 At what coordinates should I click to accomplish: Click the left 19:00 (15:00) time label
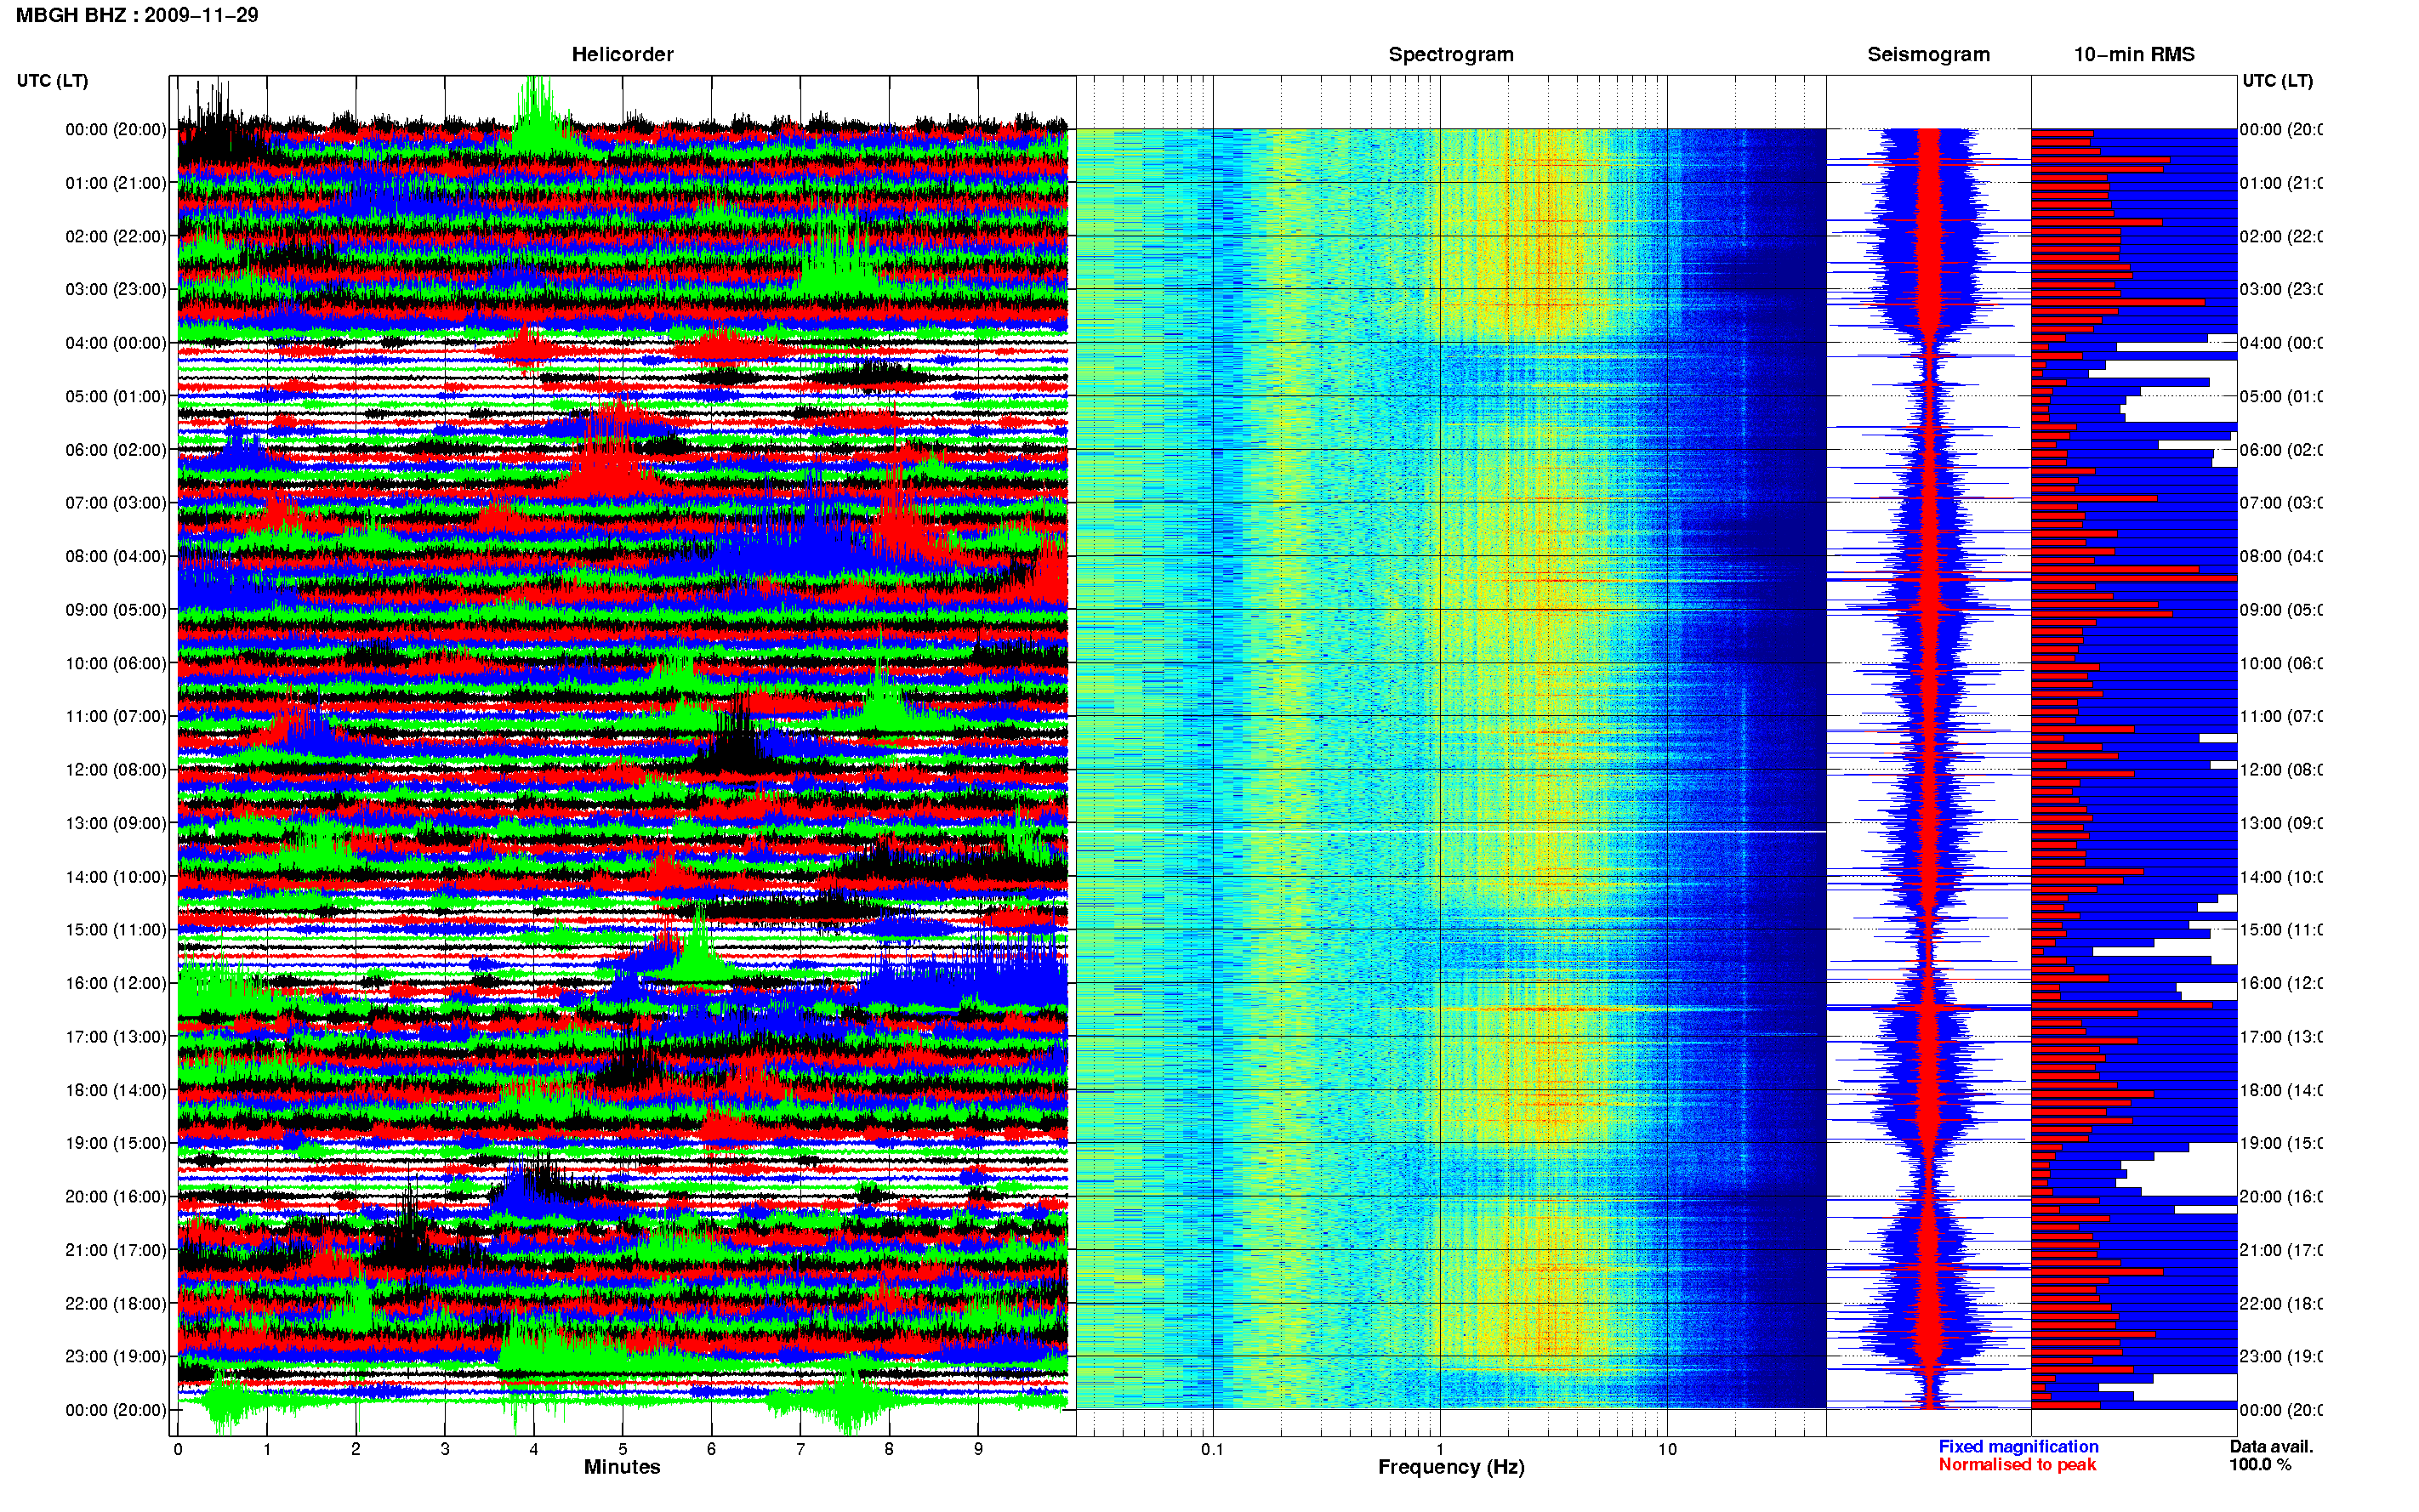116,1143
